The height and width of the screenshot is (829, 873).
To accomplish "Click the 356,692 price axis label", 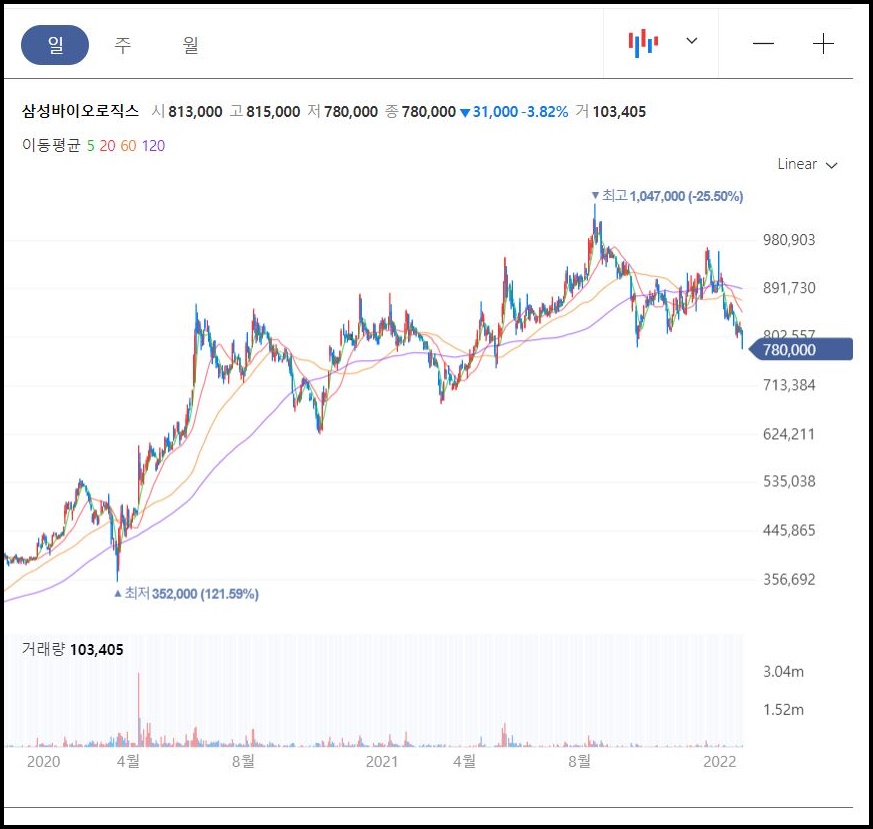I will click(x=789, y=580).
